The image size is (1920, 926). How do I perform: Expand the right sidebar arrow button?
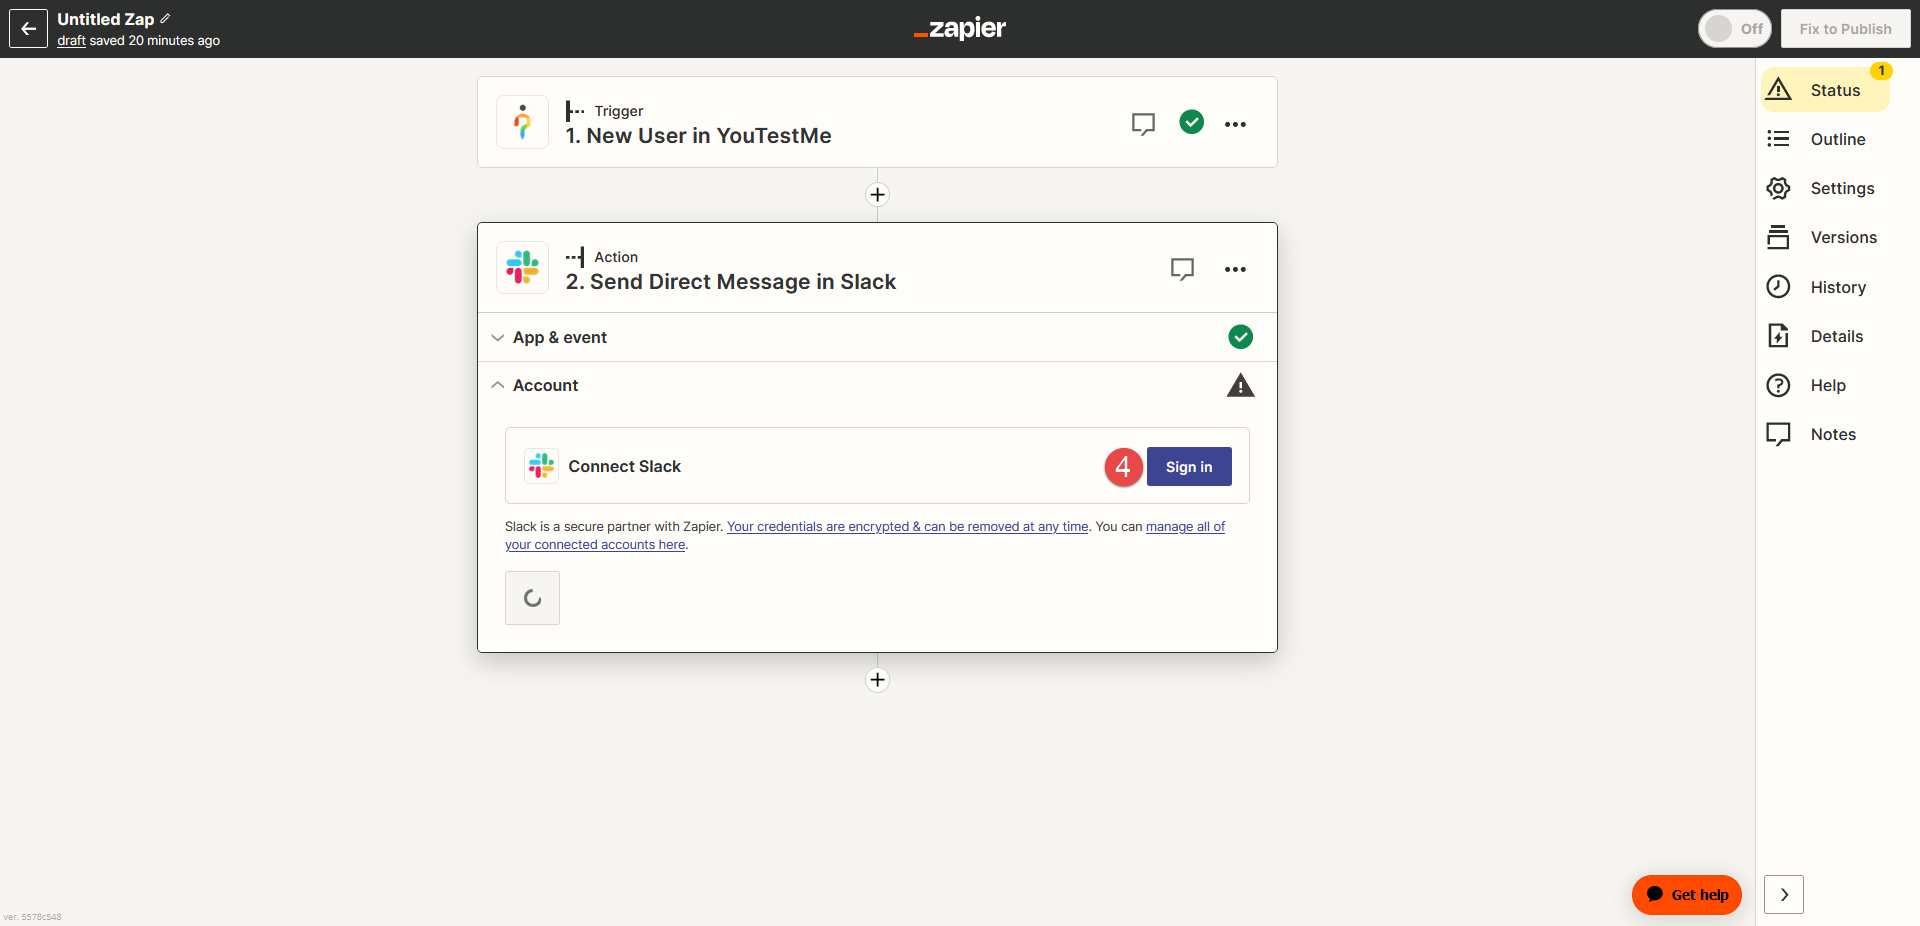pyautogui.click(x=1784, y=895)
